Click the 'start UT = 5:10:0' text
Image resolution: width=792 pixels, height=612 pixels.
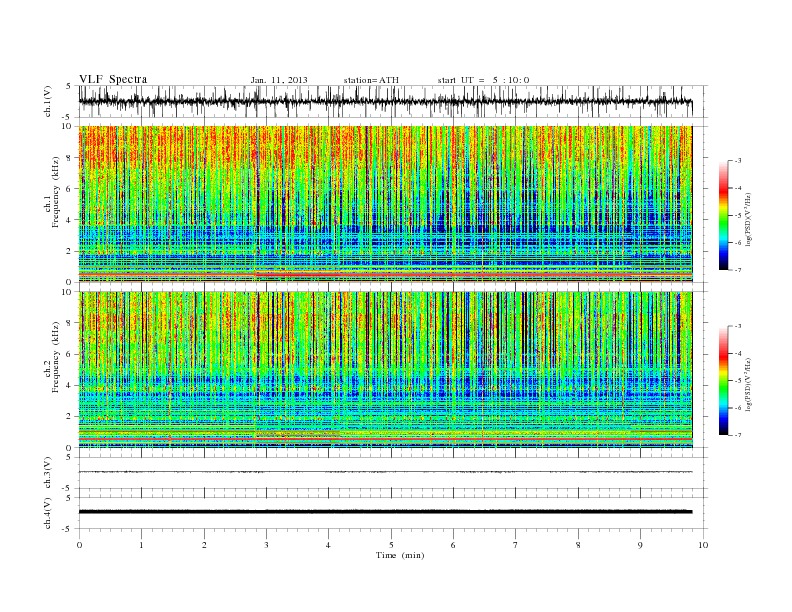(x=483, y=80)
